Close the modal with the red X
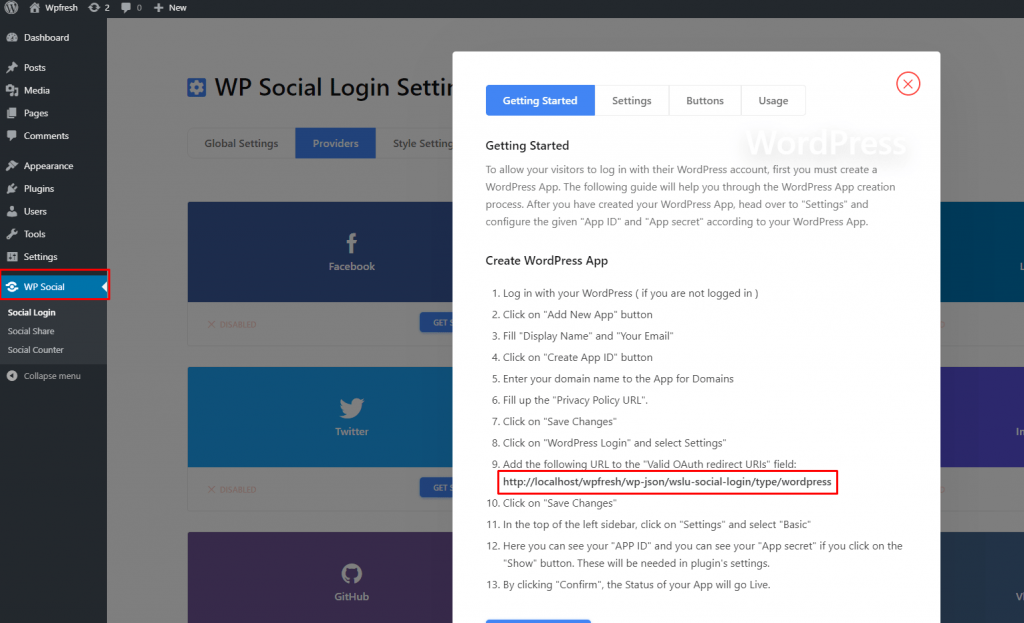1024x623 pixels. tap(908, 84)
